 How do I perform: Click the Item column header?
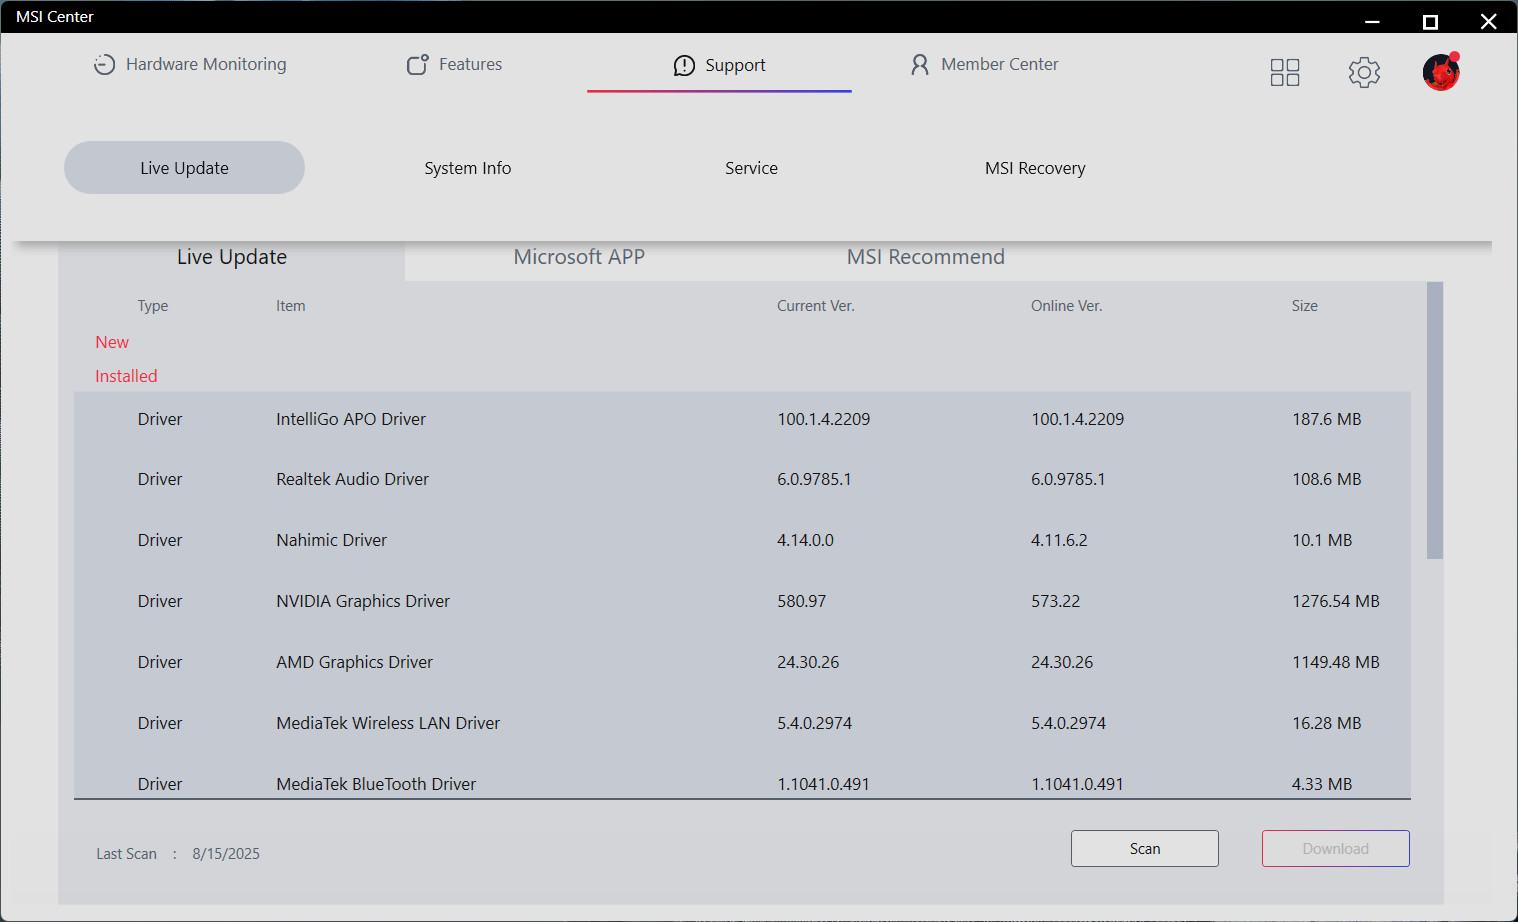point(291,306)
